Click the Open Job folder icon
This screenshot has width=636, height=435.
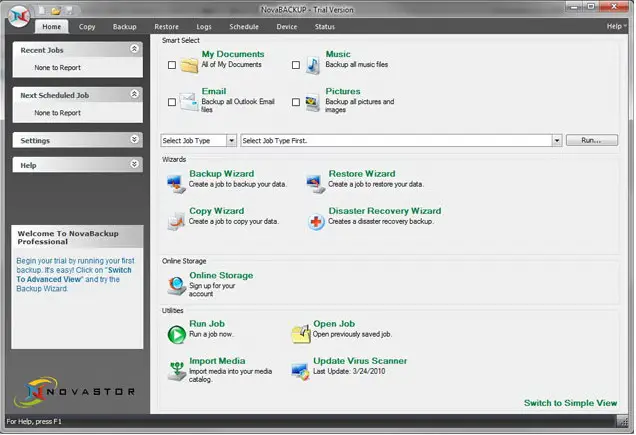click(301, 334)
